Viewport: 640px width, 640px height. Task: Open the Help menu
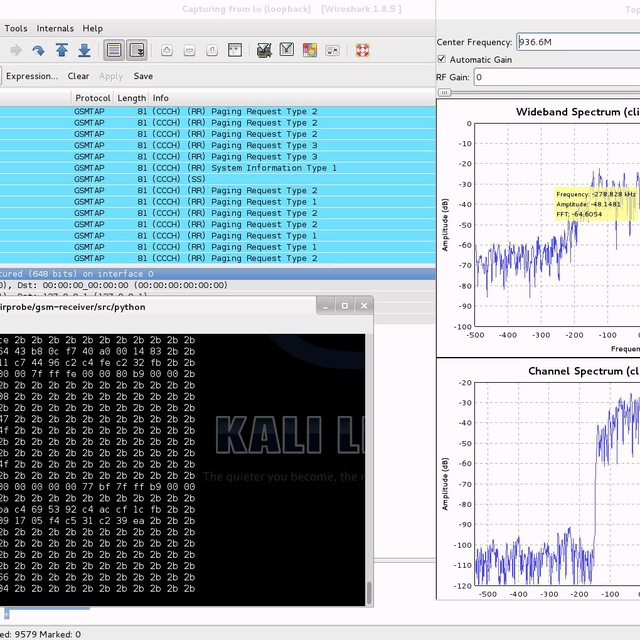tap(93, 29)
